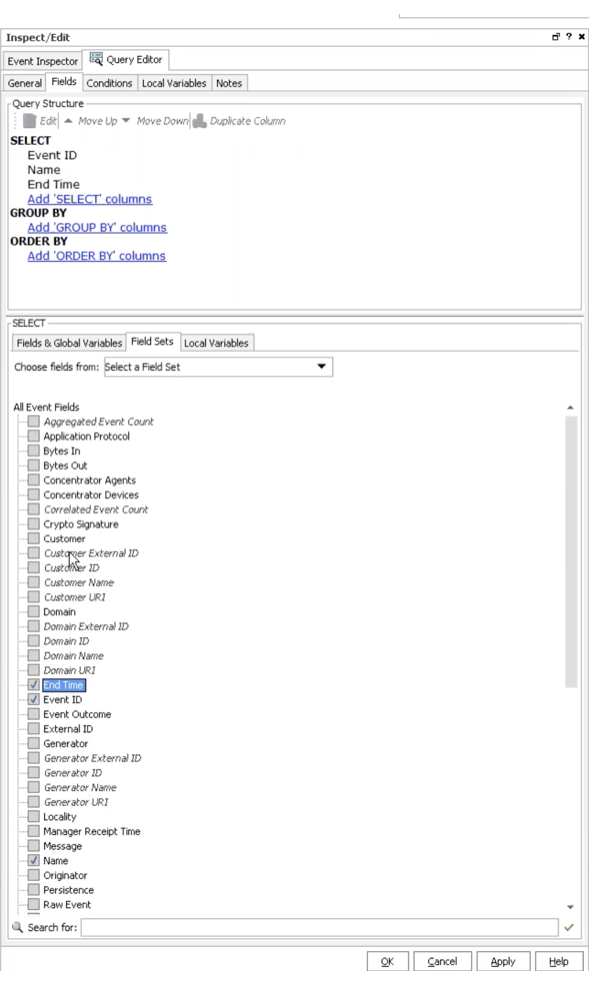
Task: Select the Concentrator Agents row
Action: (x=89, y=480)
